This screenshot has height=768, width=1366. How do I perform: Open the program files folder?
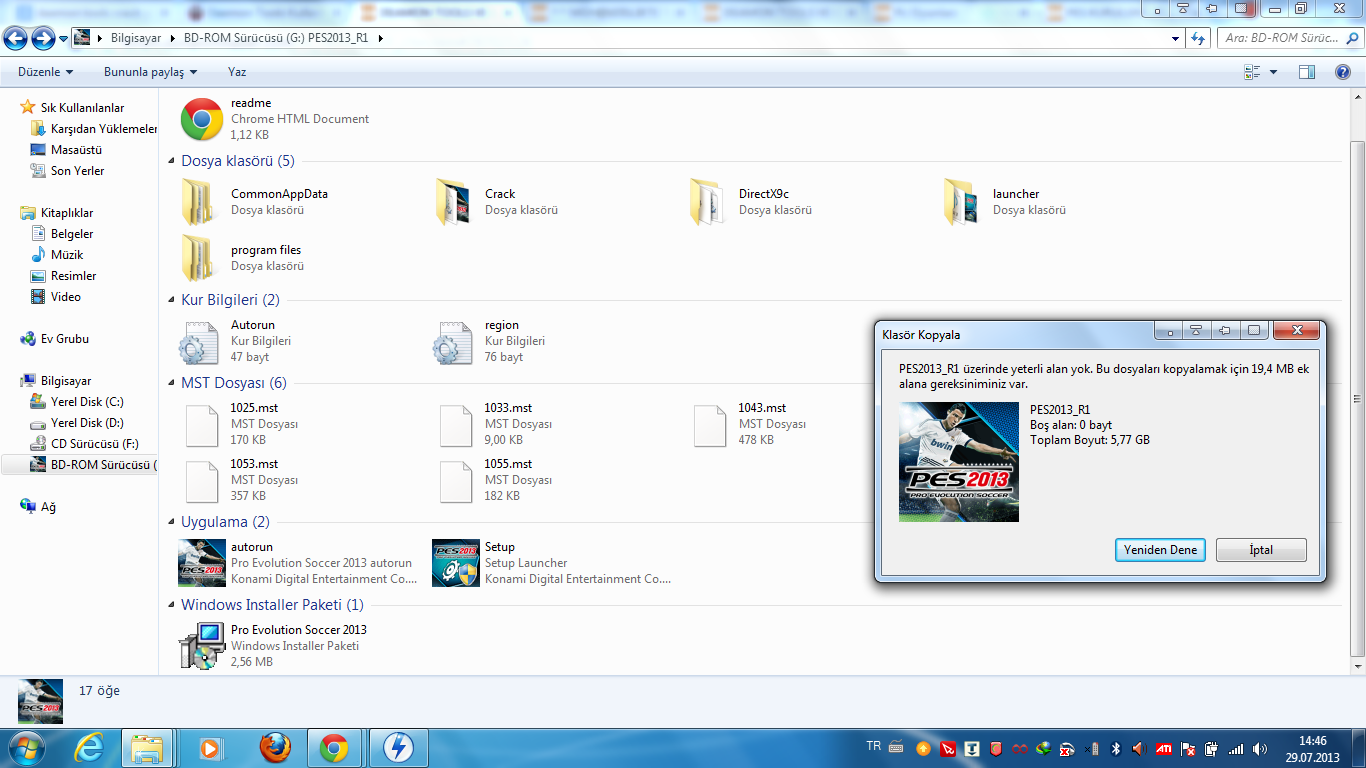click(242, 258)
